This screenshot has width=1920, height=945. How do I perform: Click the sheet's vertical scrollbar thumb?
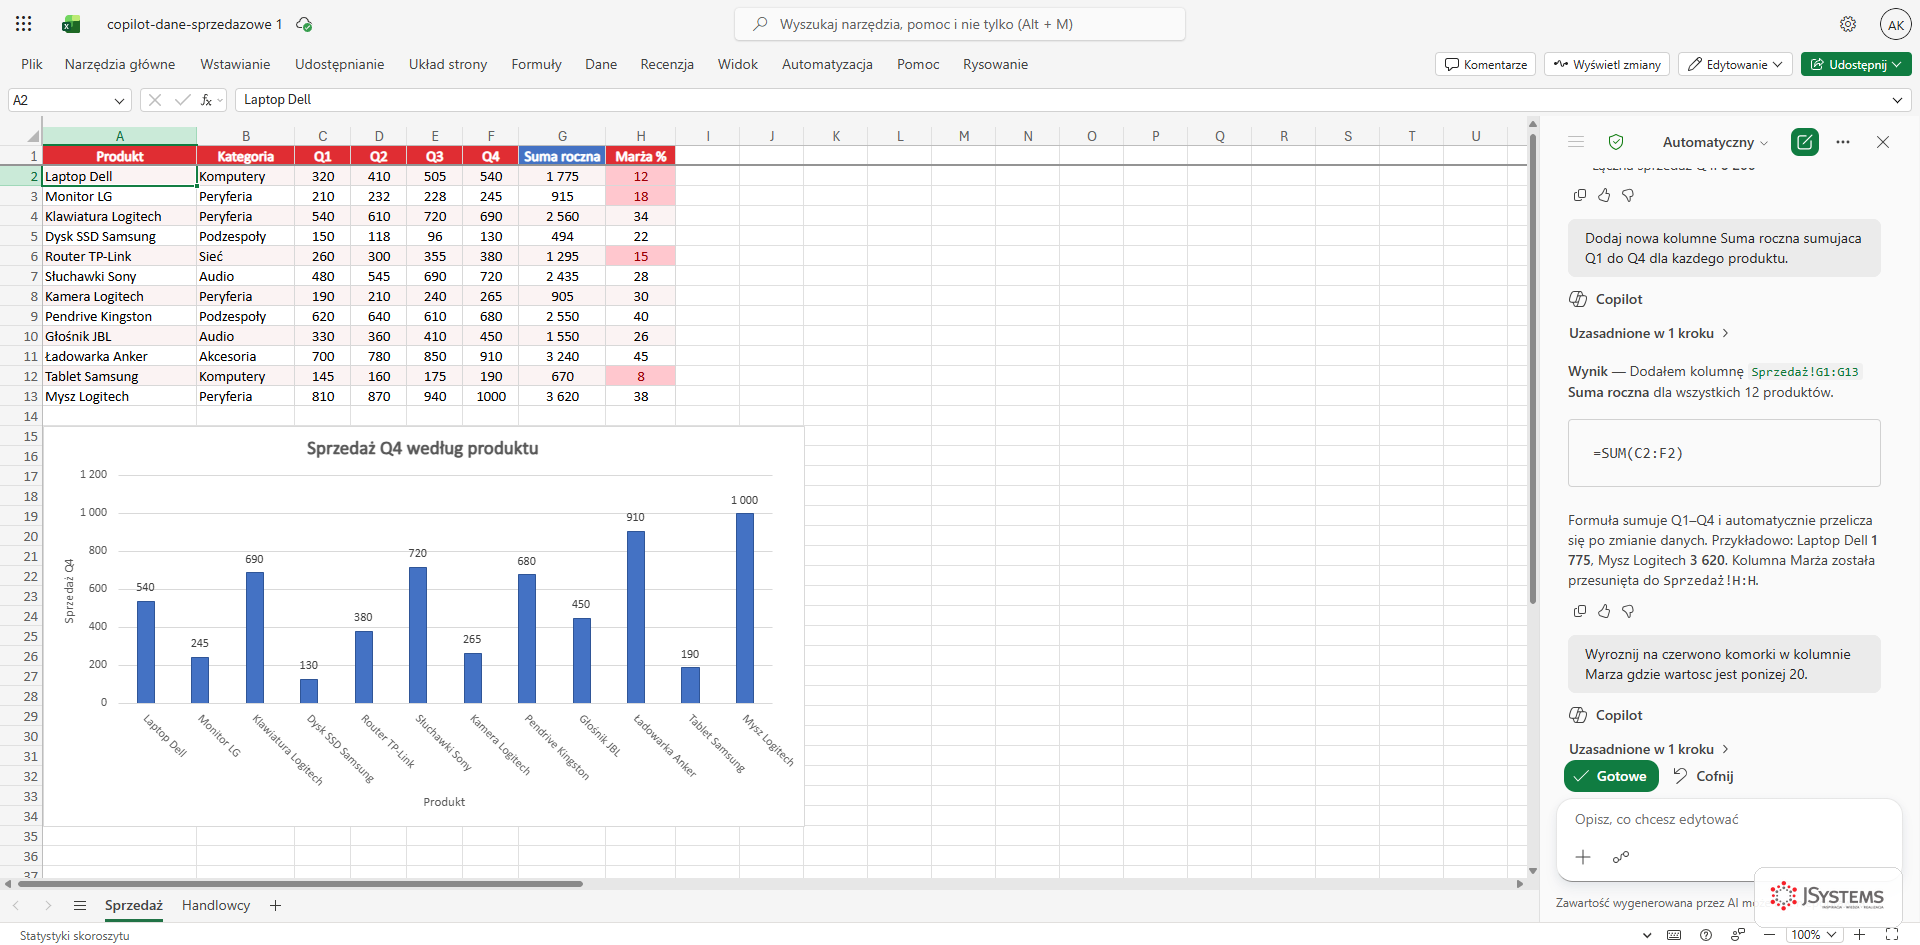1532,370
